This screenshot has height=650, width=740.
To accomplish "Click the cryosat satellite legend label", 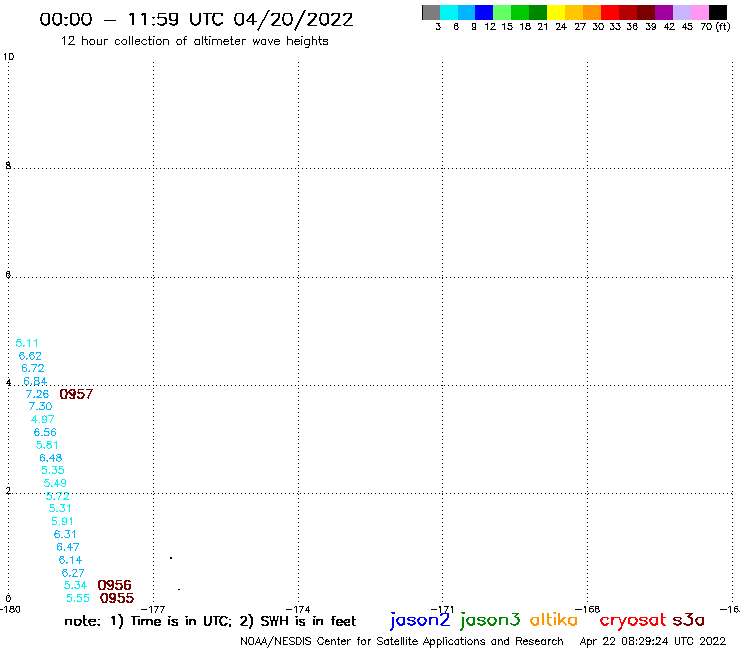I will [x=633, y=621].
